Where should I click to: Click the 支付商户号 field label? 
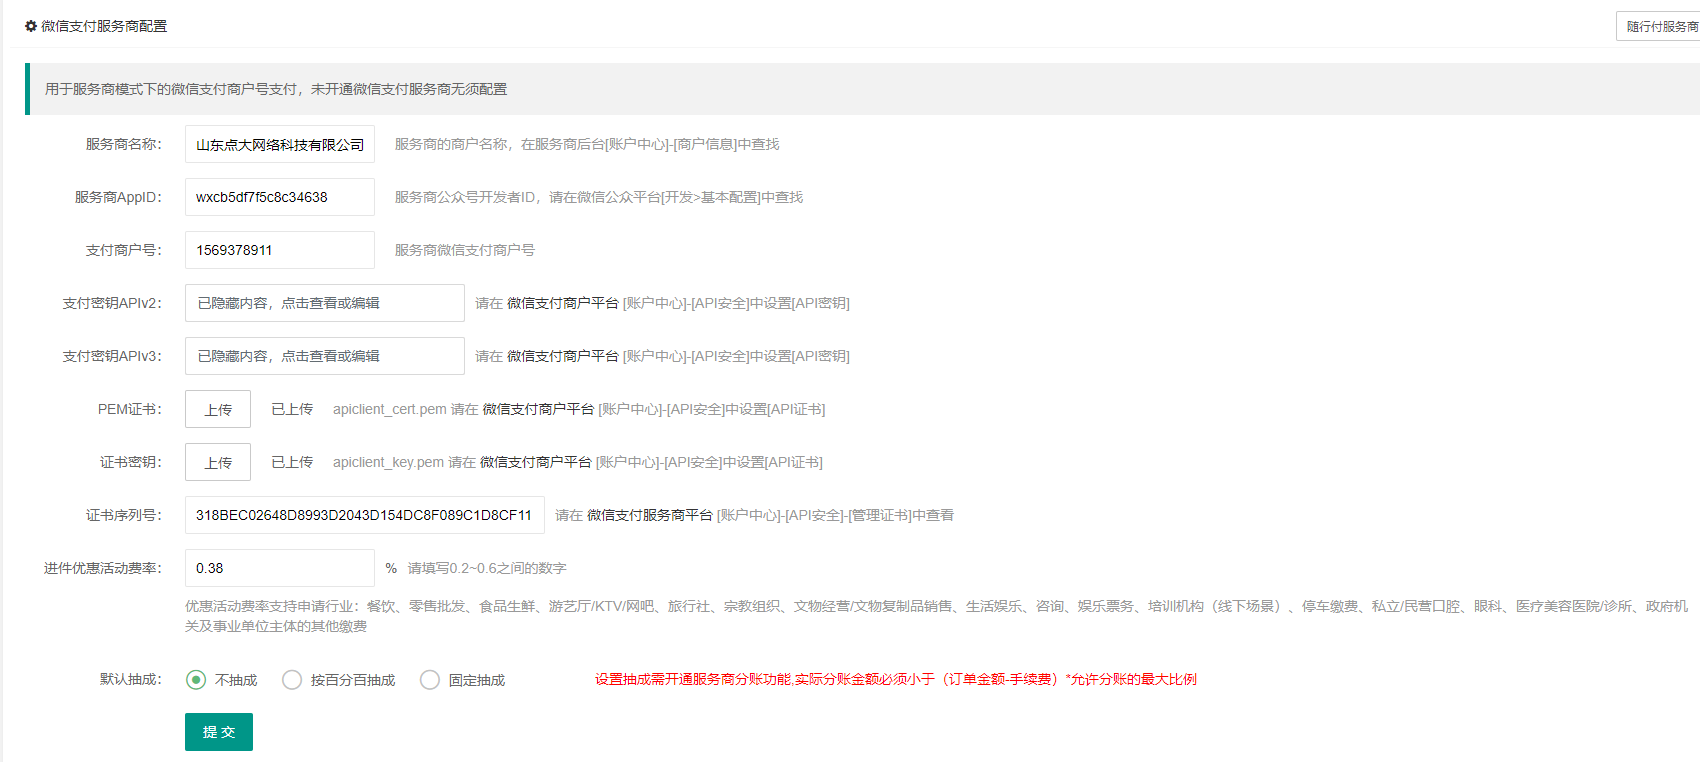point(124,250)
